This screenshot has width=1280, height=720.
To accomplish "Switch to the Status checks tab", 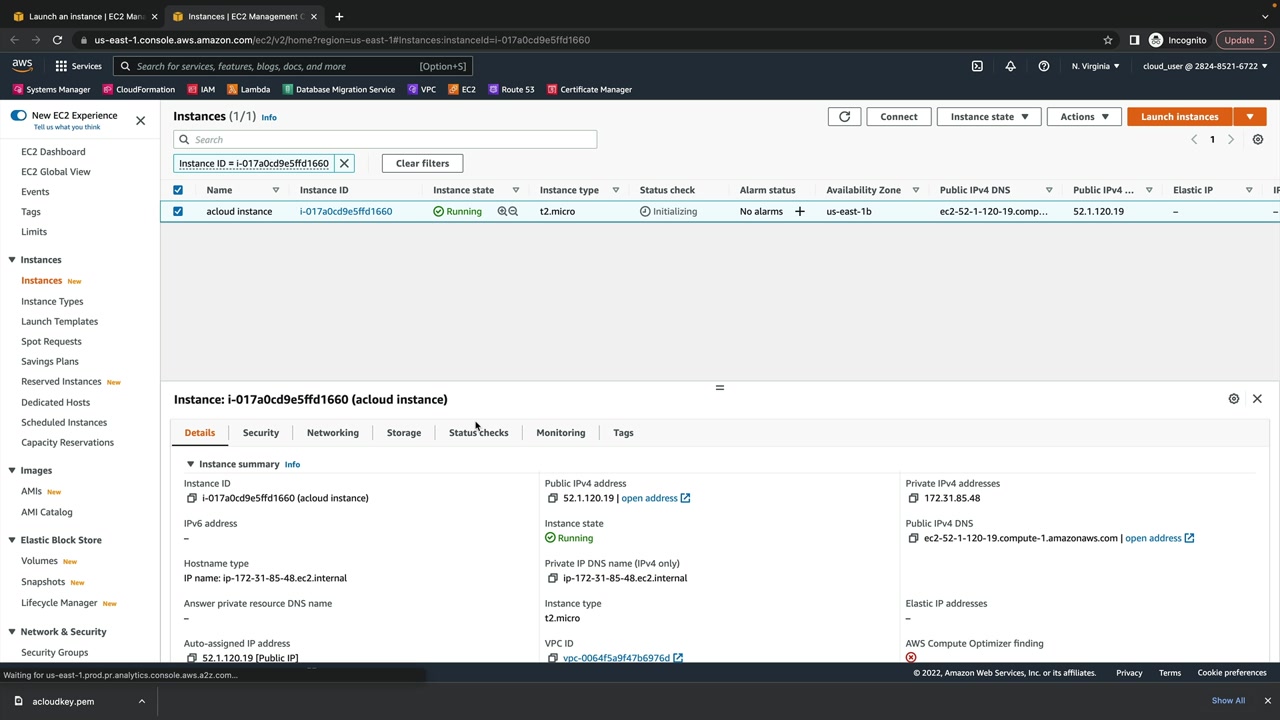I will coord(478,433).
